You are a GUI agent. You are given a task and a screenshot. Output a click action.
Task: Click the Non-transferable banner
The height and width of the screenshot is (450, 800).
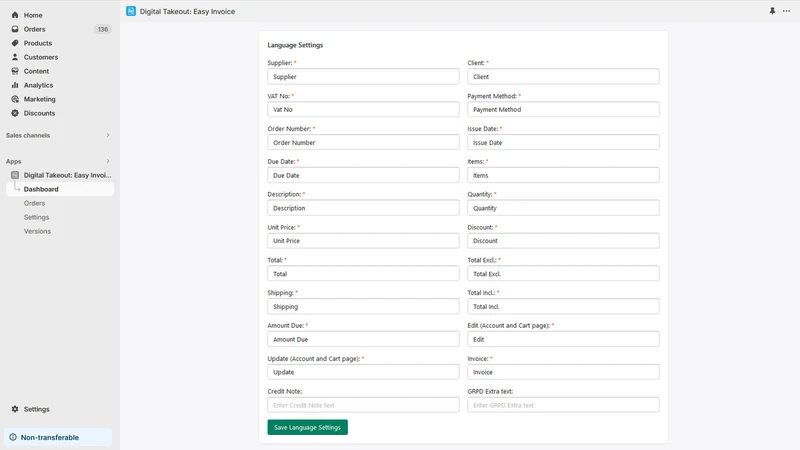(58, 437)
